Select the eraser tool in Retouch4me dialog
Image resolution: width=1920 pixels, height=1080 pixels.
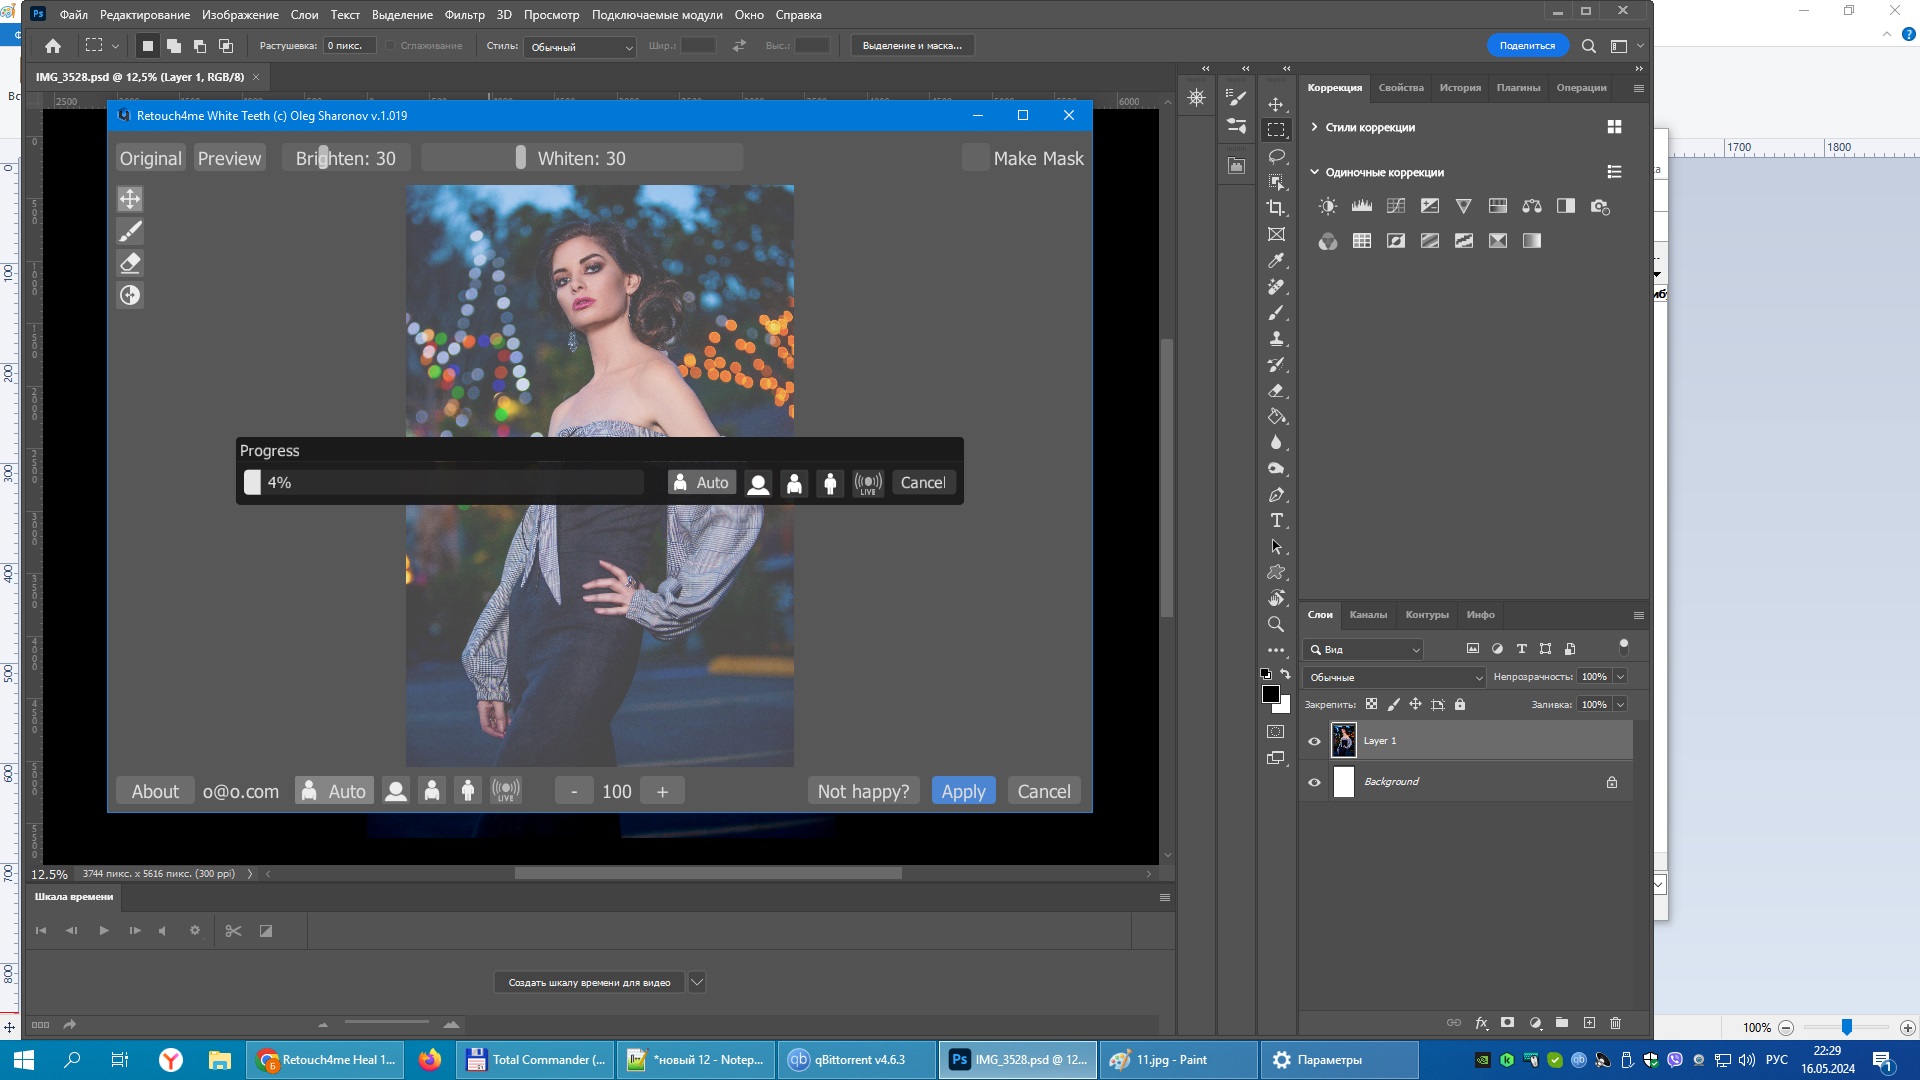(130, 264)
